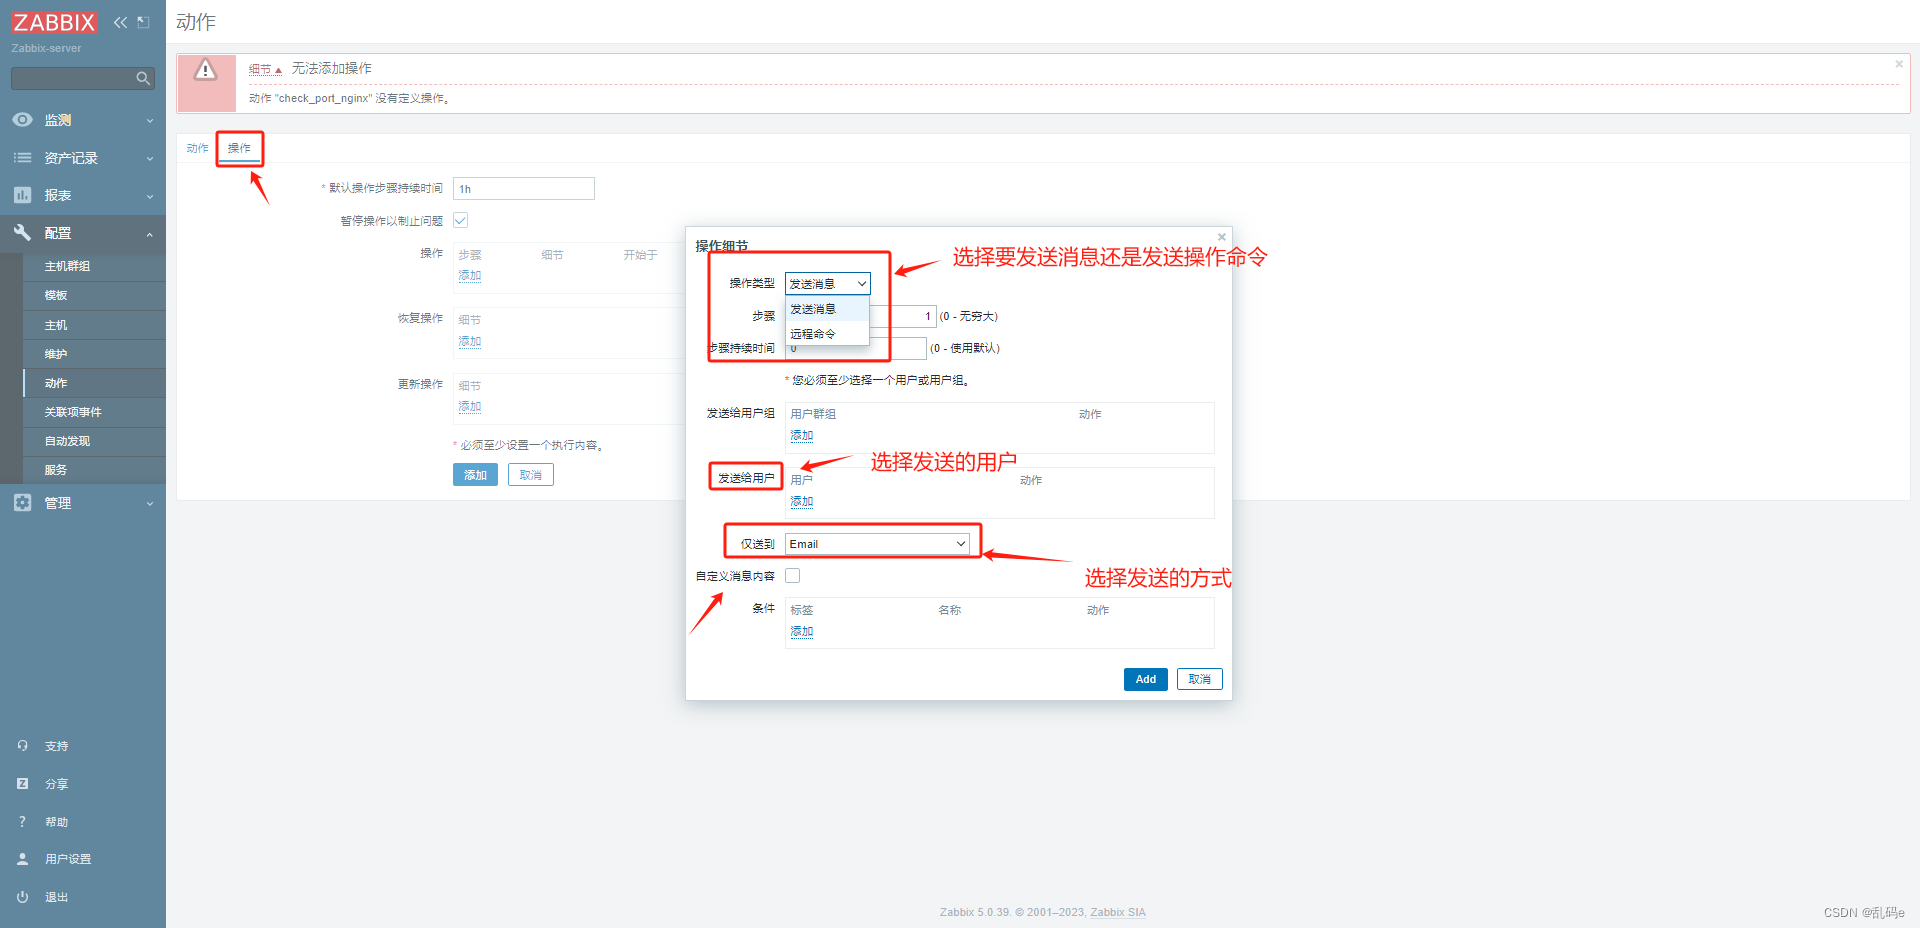Close the operation details dialog
Viewport: 1920px width, 928px height.
(1221, 237)
